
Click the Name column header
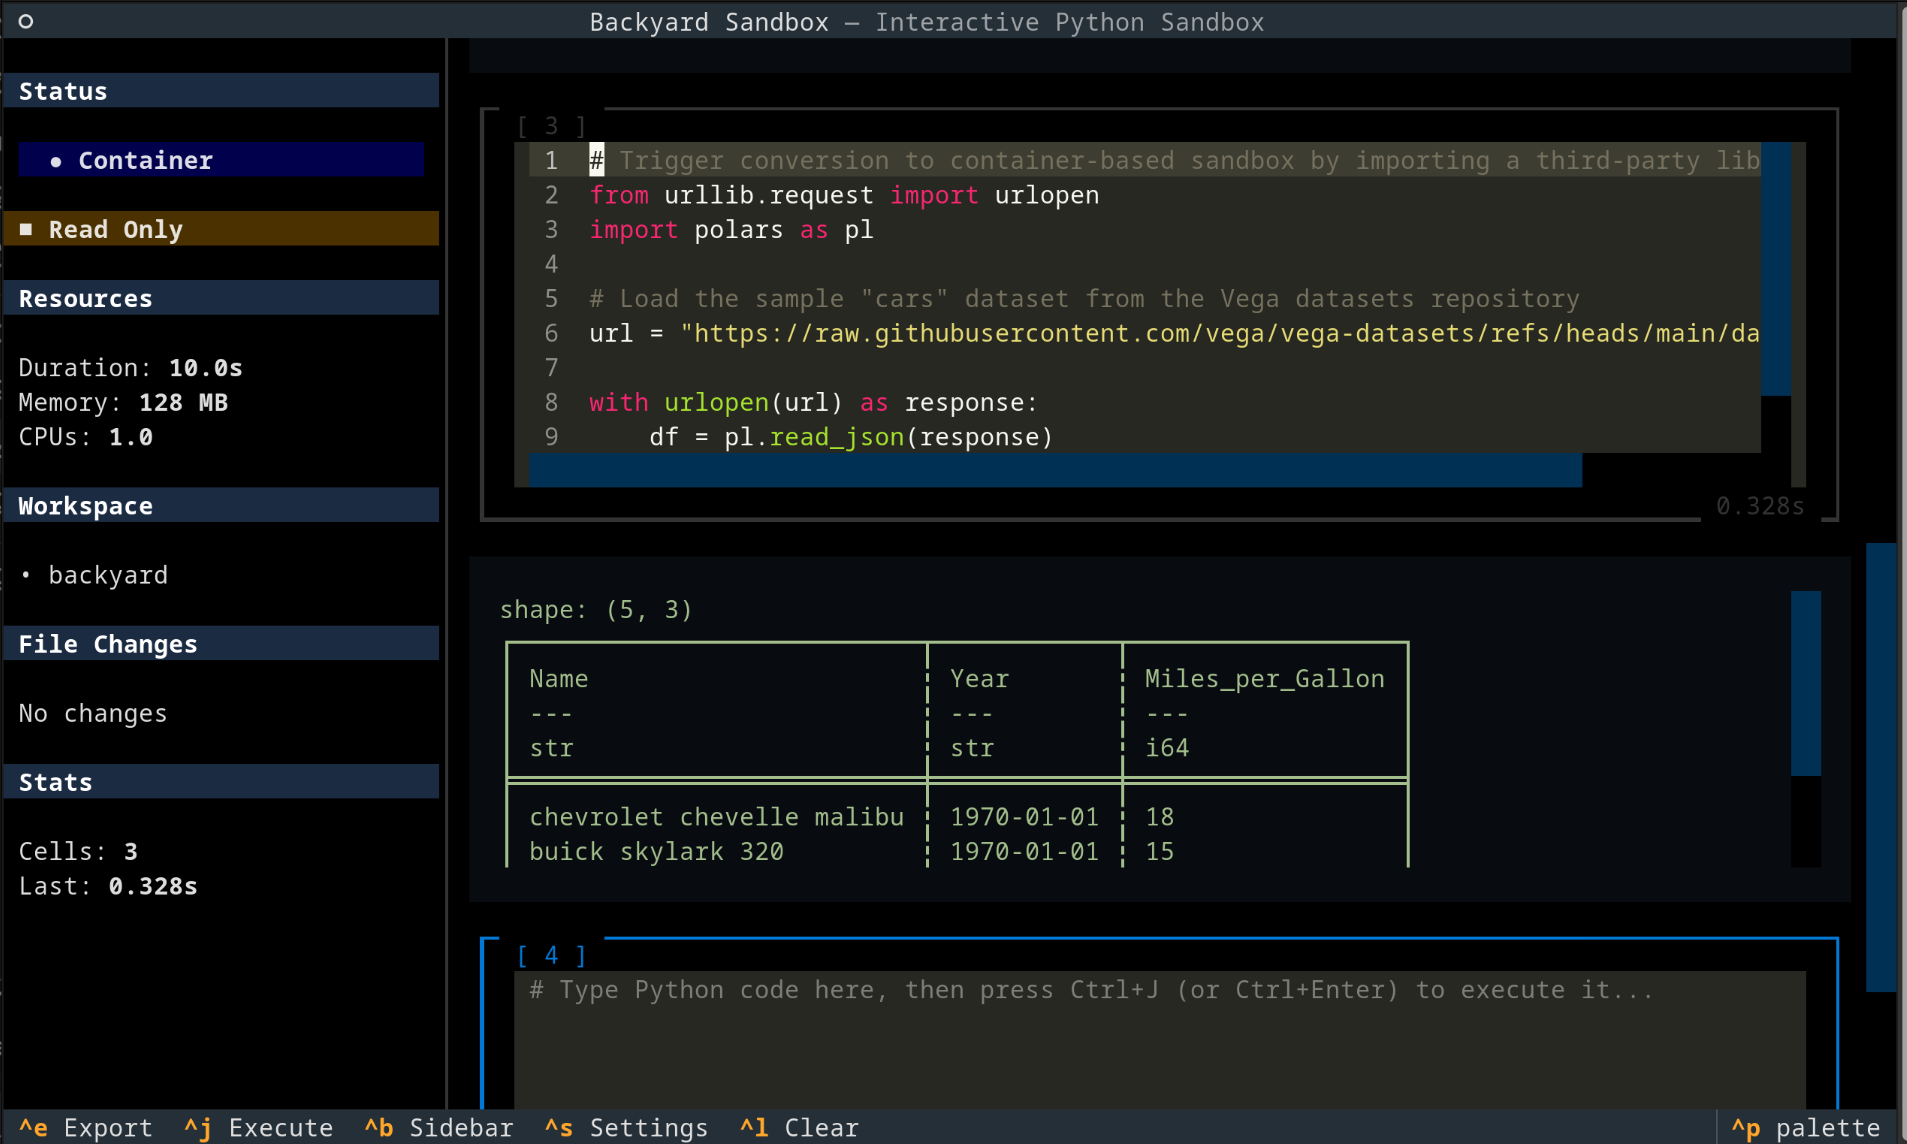point(558,678)
